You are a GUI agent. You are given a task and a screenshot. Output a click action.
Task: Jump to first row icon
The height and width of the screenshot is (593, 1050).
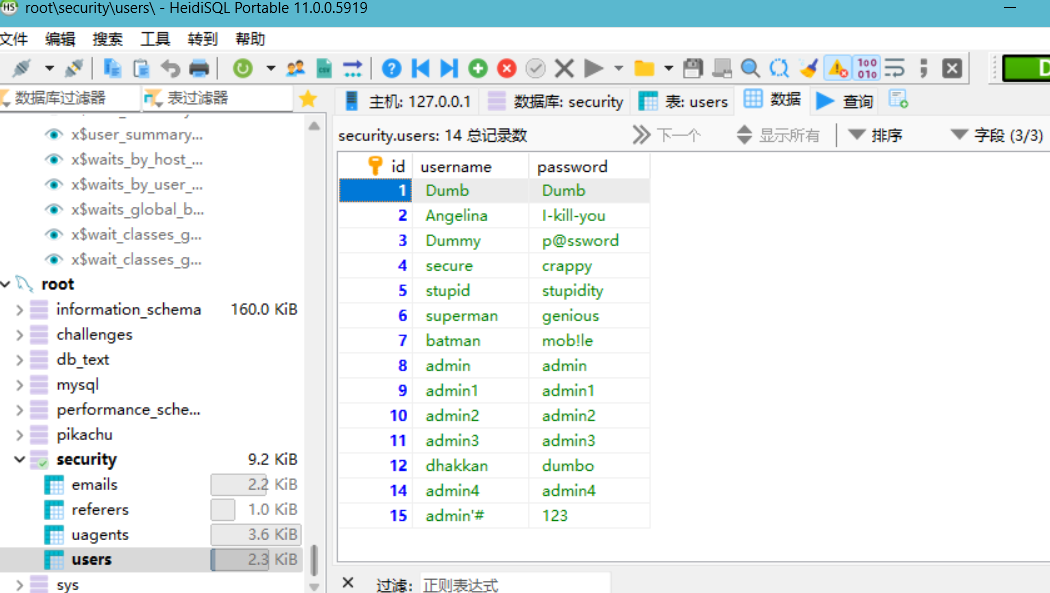[x=421, y=68]
